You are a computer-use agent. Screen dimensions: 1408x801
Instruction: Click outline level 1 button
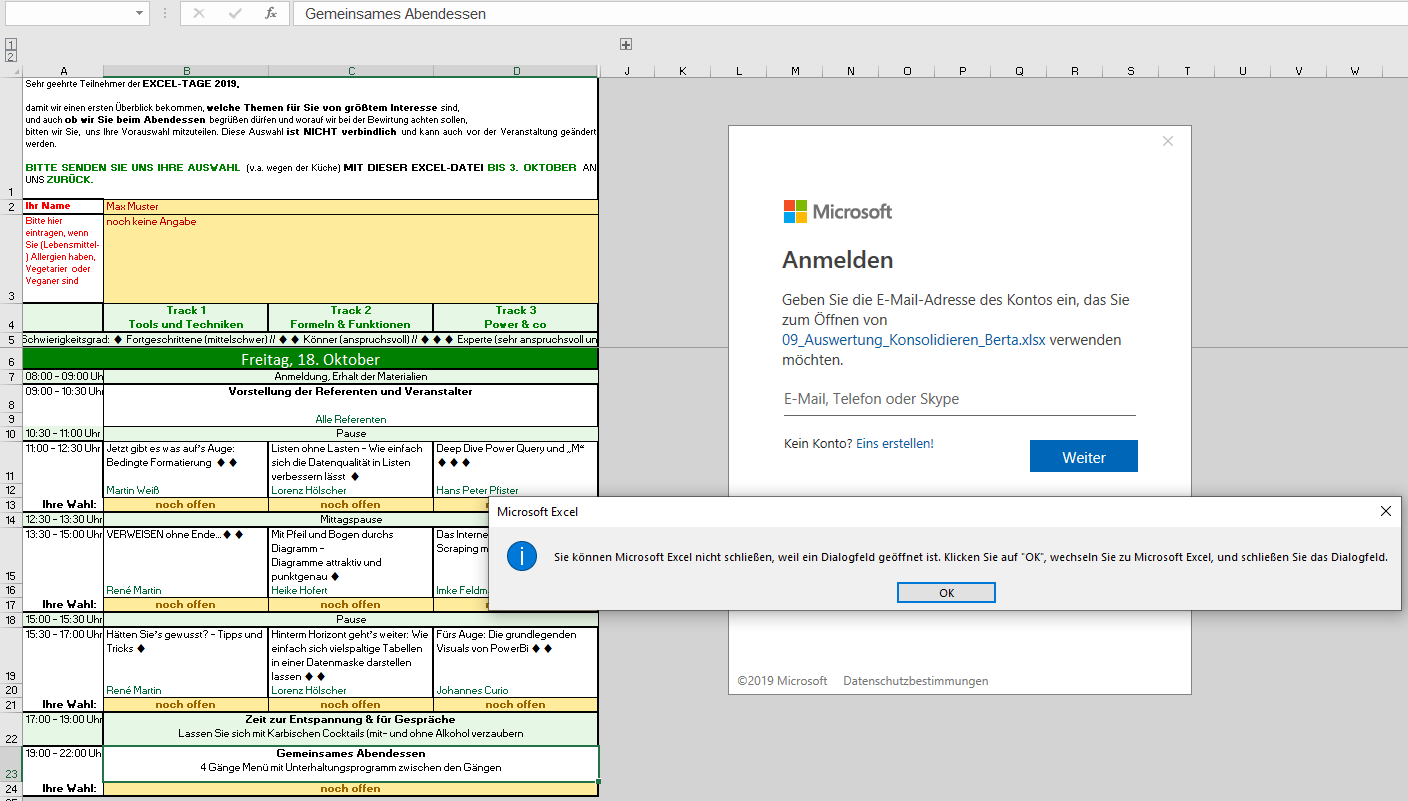coord(11,44)
